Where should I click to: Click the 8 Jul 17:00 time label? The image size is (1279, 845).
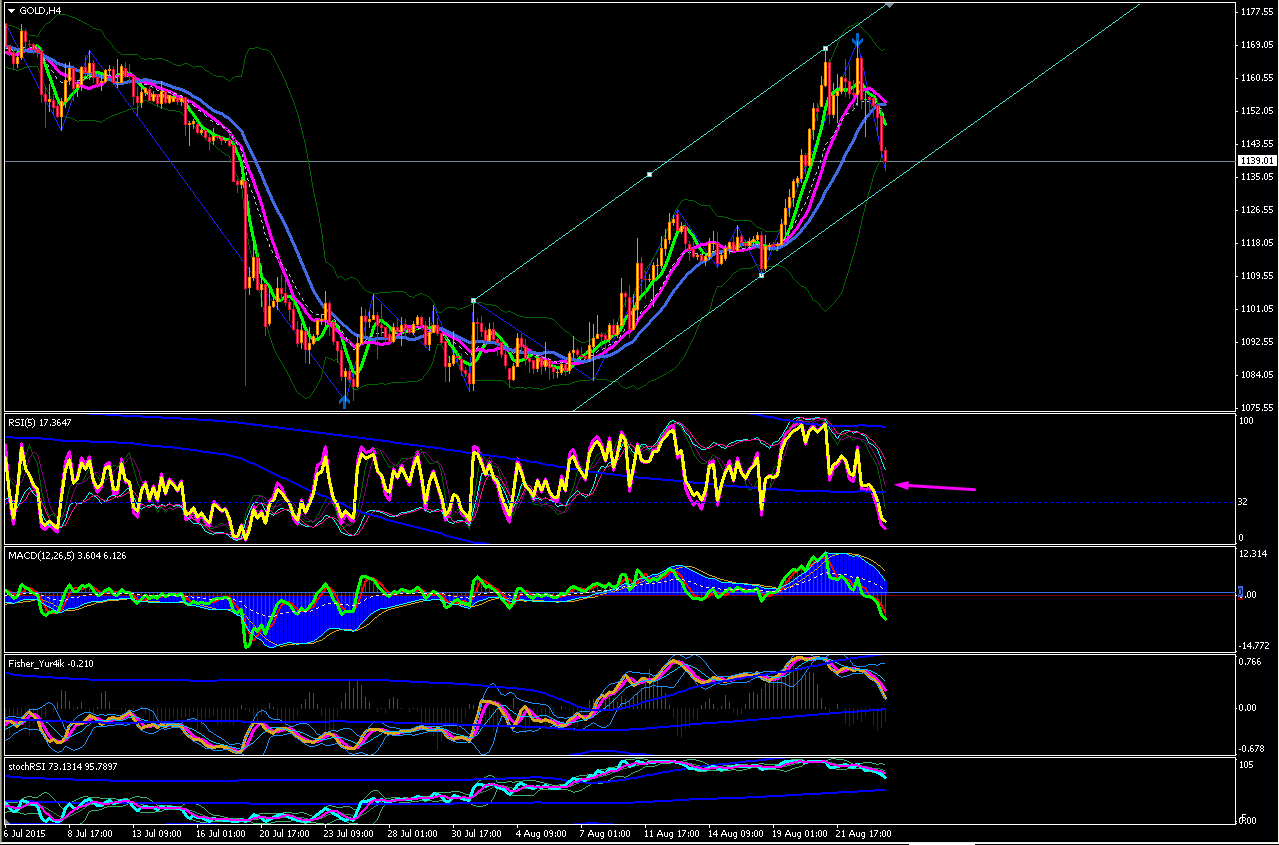[90, 833]
